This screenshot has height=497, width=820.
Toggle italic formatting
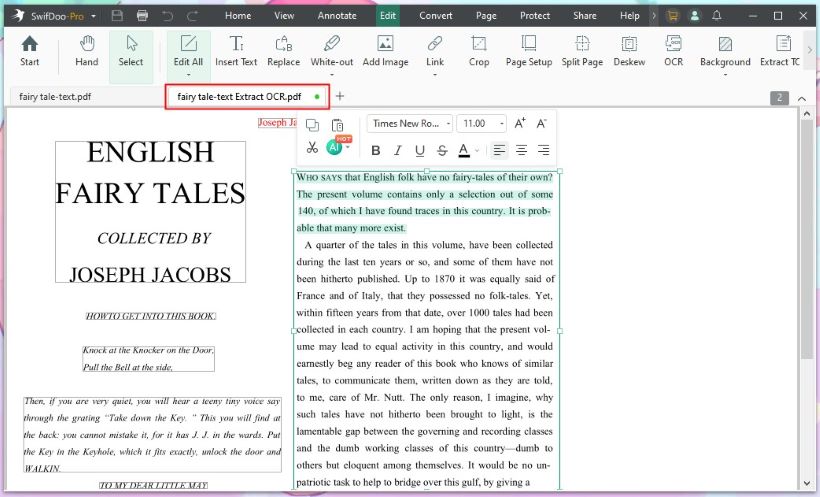[397, 151]
